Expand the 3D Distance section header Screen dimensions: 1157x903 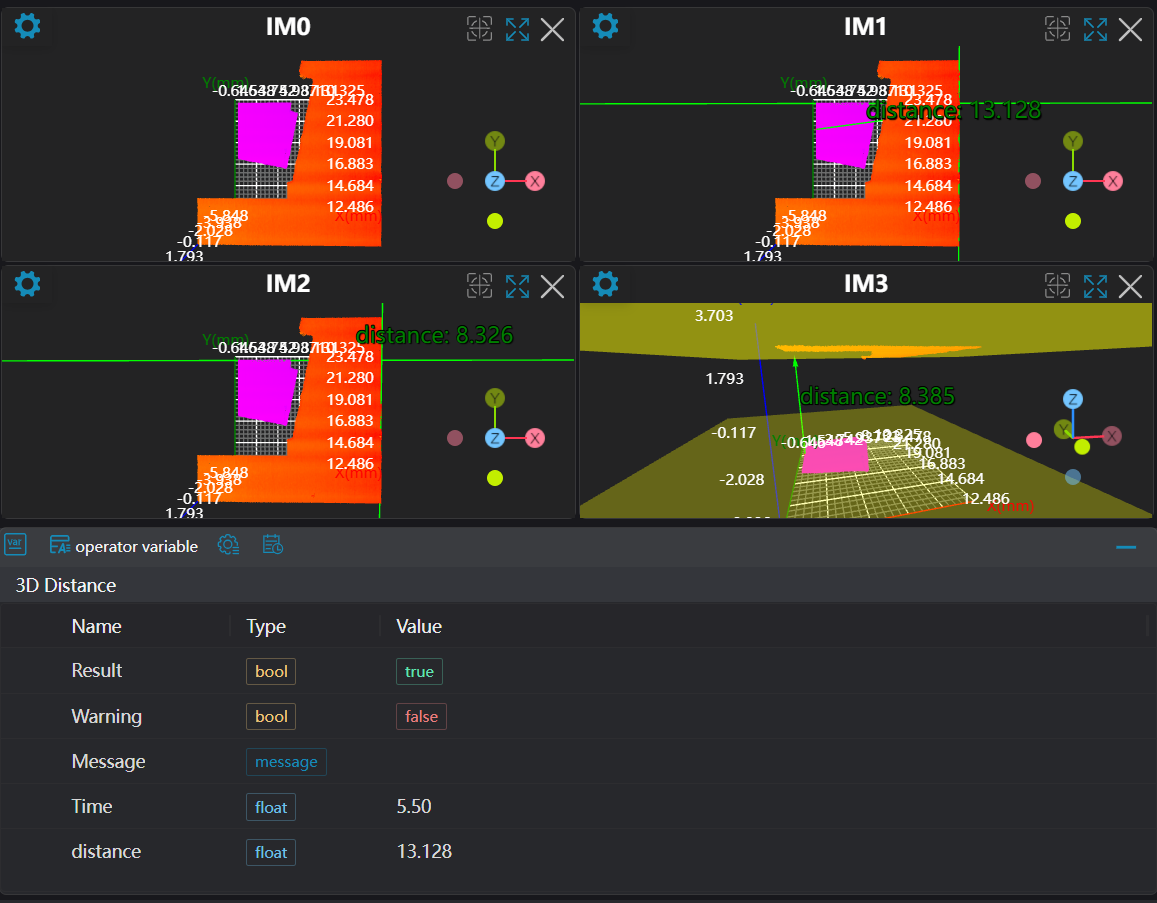(x=66, y=586)
